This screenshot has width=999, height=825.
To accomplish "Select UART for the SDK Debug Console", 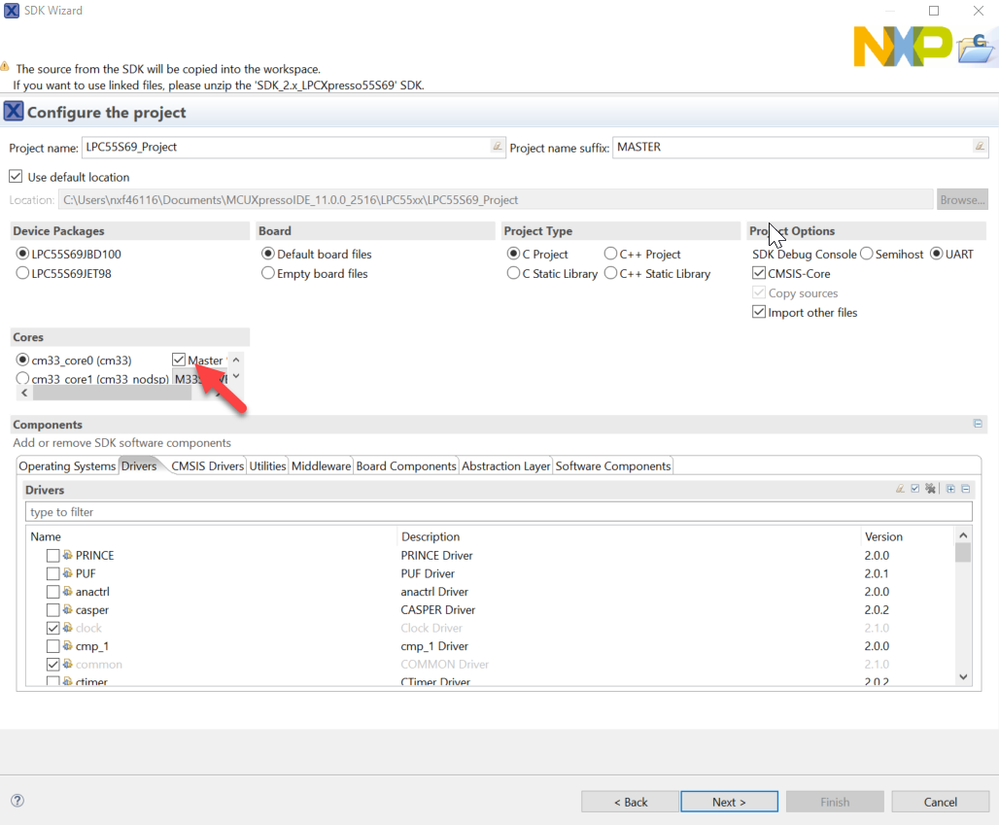I will pyautogui.click(x=937, y=254).
